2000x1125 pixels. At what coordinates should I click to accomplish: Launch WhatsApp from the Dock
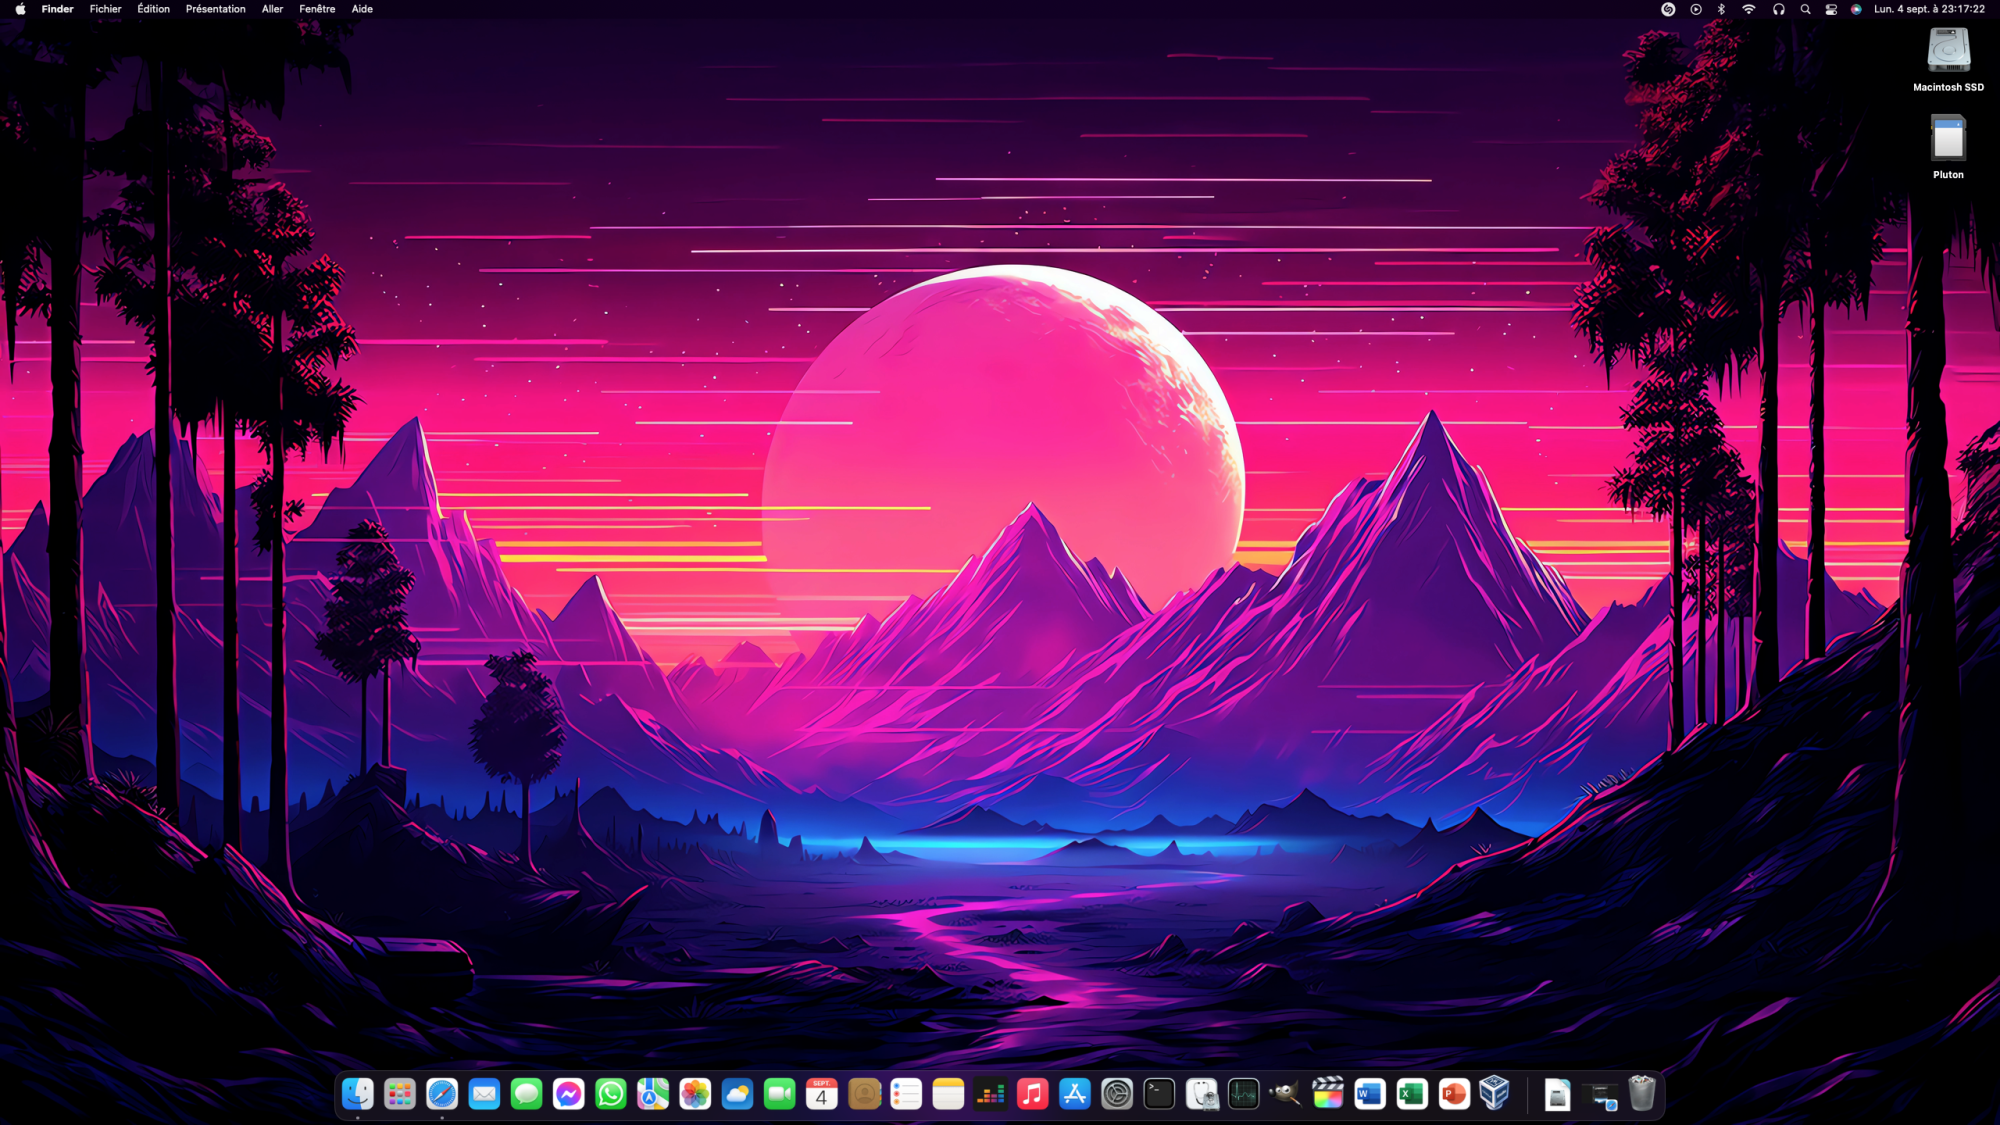pos(611,1094)
